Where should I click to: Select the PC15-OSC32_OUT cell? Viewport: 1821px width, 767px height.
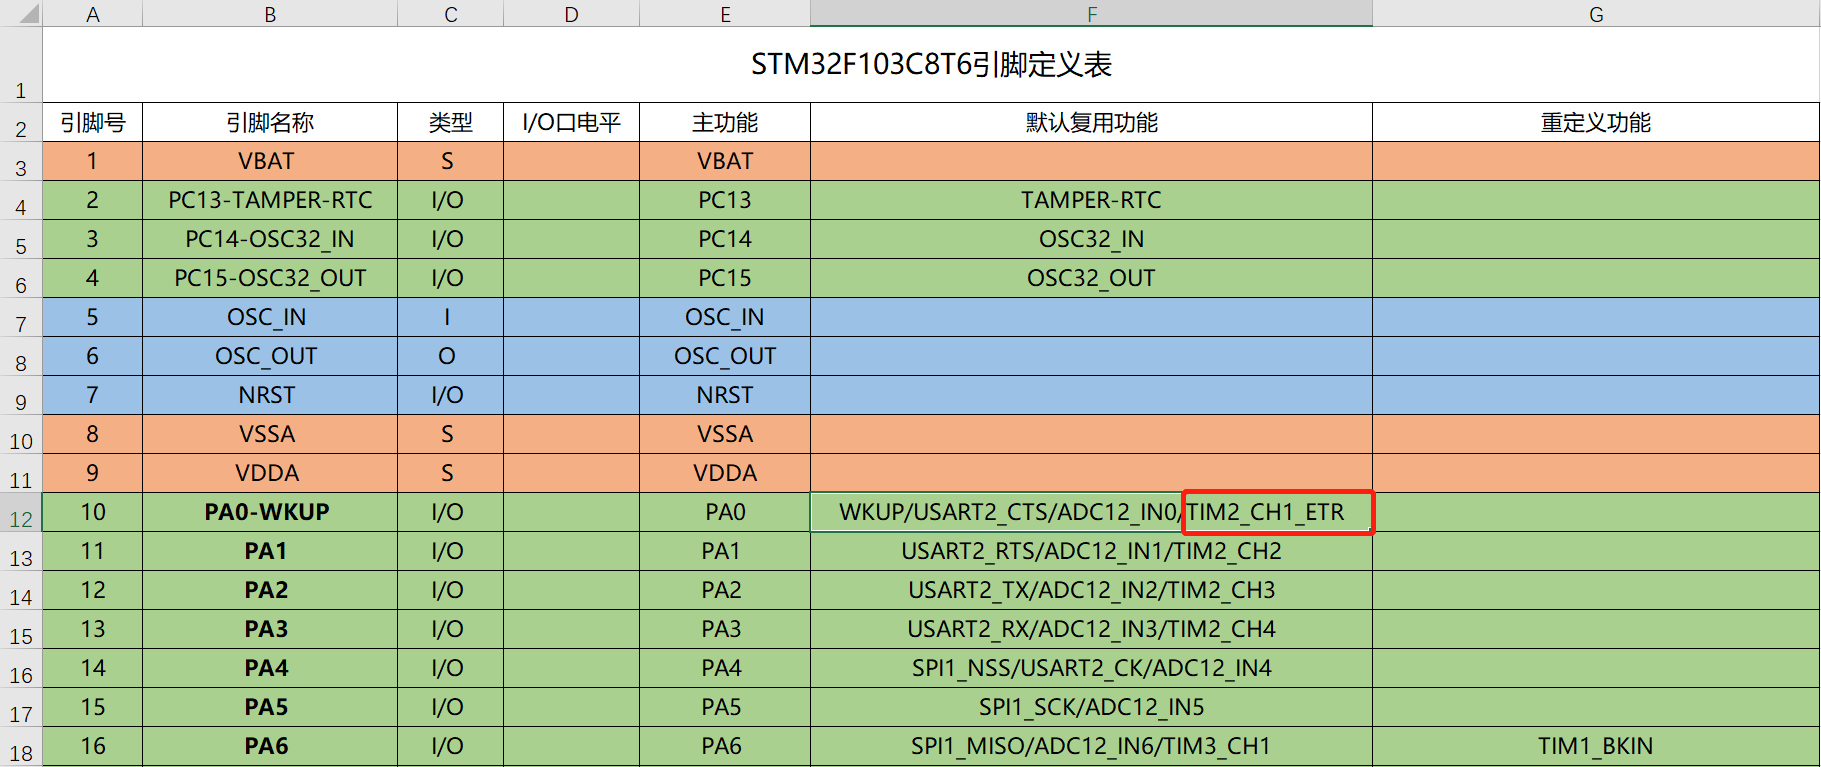270,278
